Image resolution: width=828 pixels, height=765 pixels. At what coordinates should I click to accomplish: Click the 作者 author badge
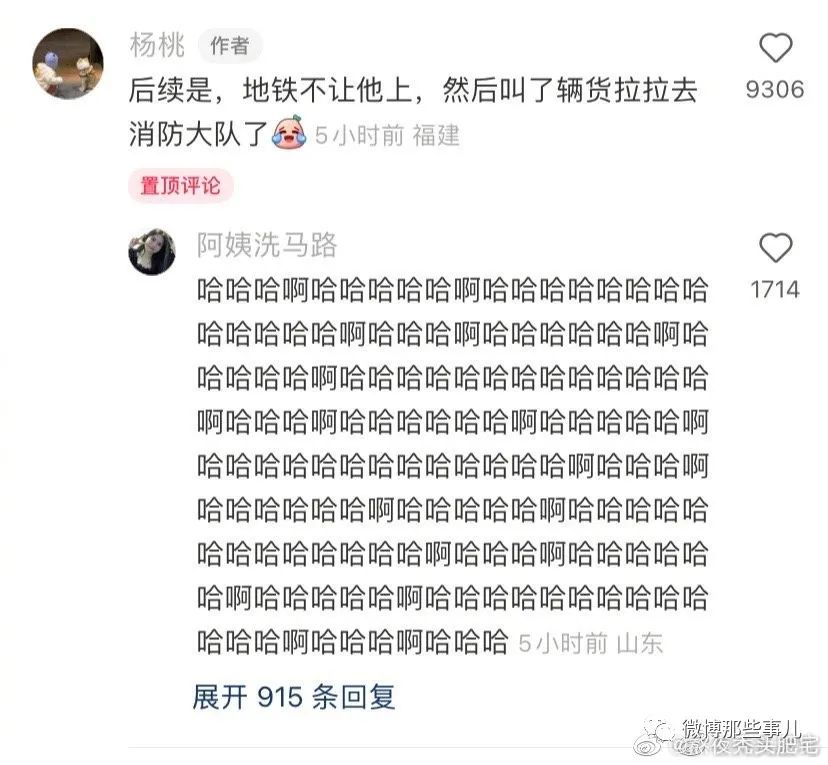click(230, 46)
